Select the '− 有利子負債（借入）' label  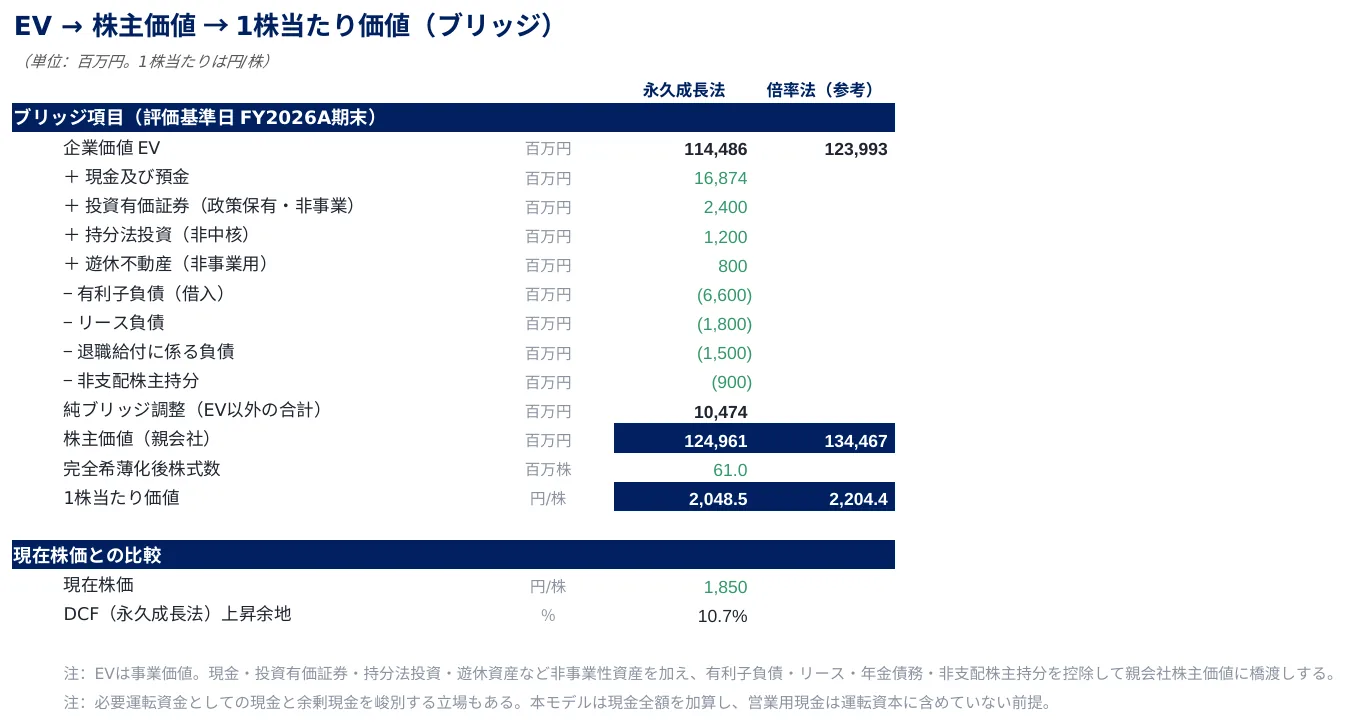tap(144, 294)
